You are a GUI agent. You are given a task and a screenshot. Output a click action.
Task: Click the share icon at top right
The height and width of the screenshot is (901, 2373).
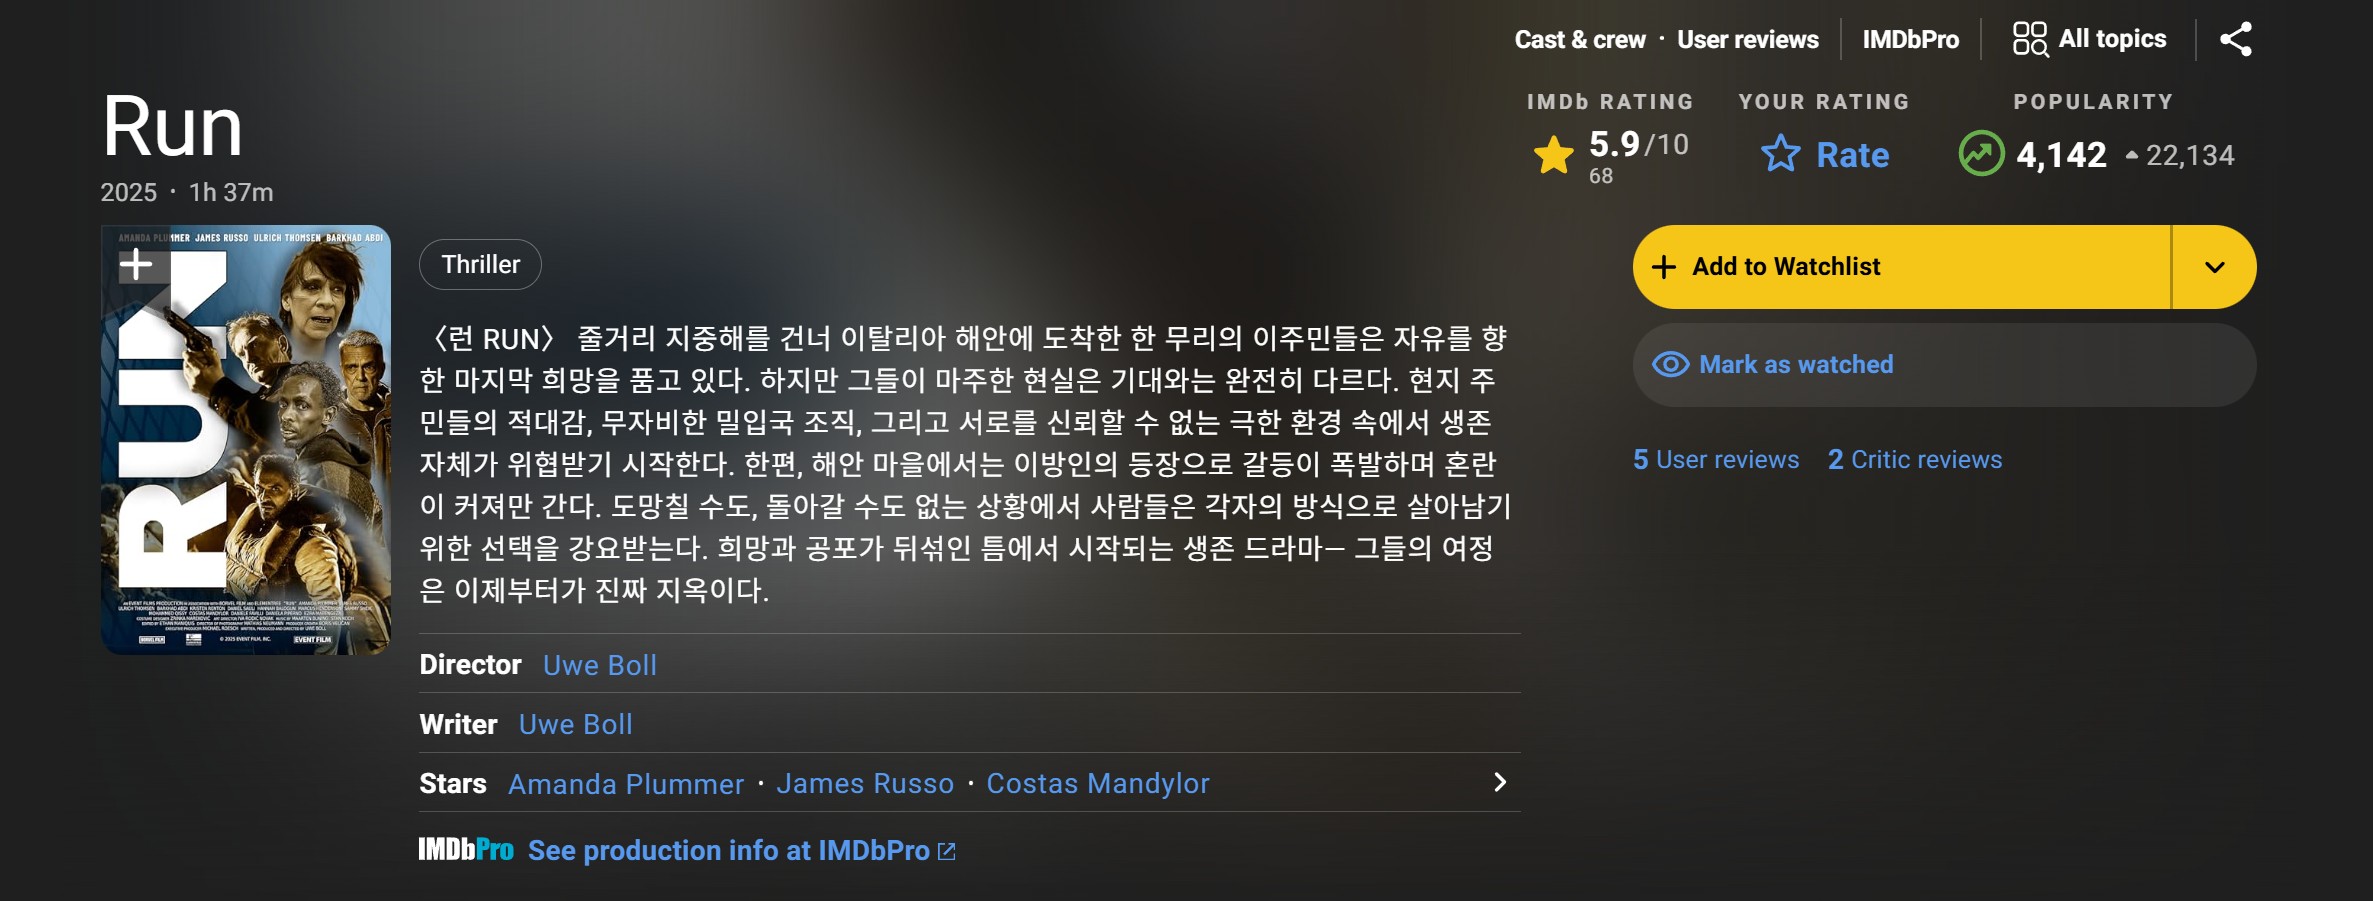pos(2236,40)
